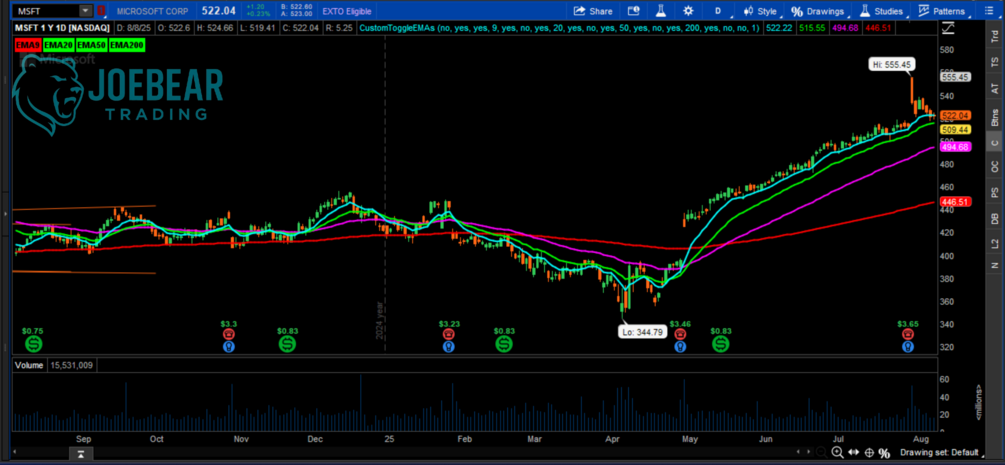Click the MICROSOFT CORP company name
The image size is (1005, 465).
click(154, 11)
